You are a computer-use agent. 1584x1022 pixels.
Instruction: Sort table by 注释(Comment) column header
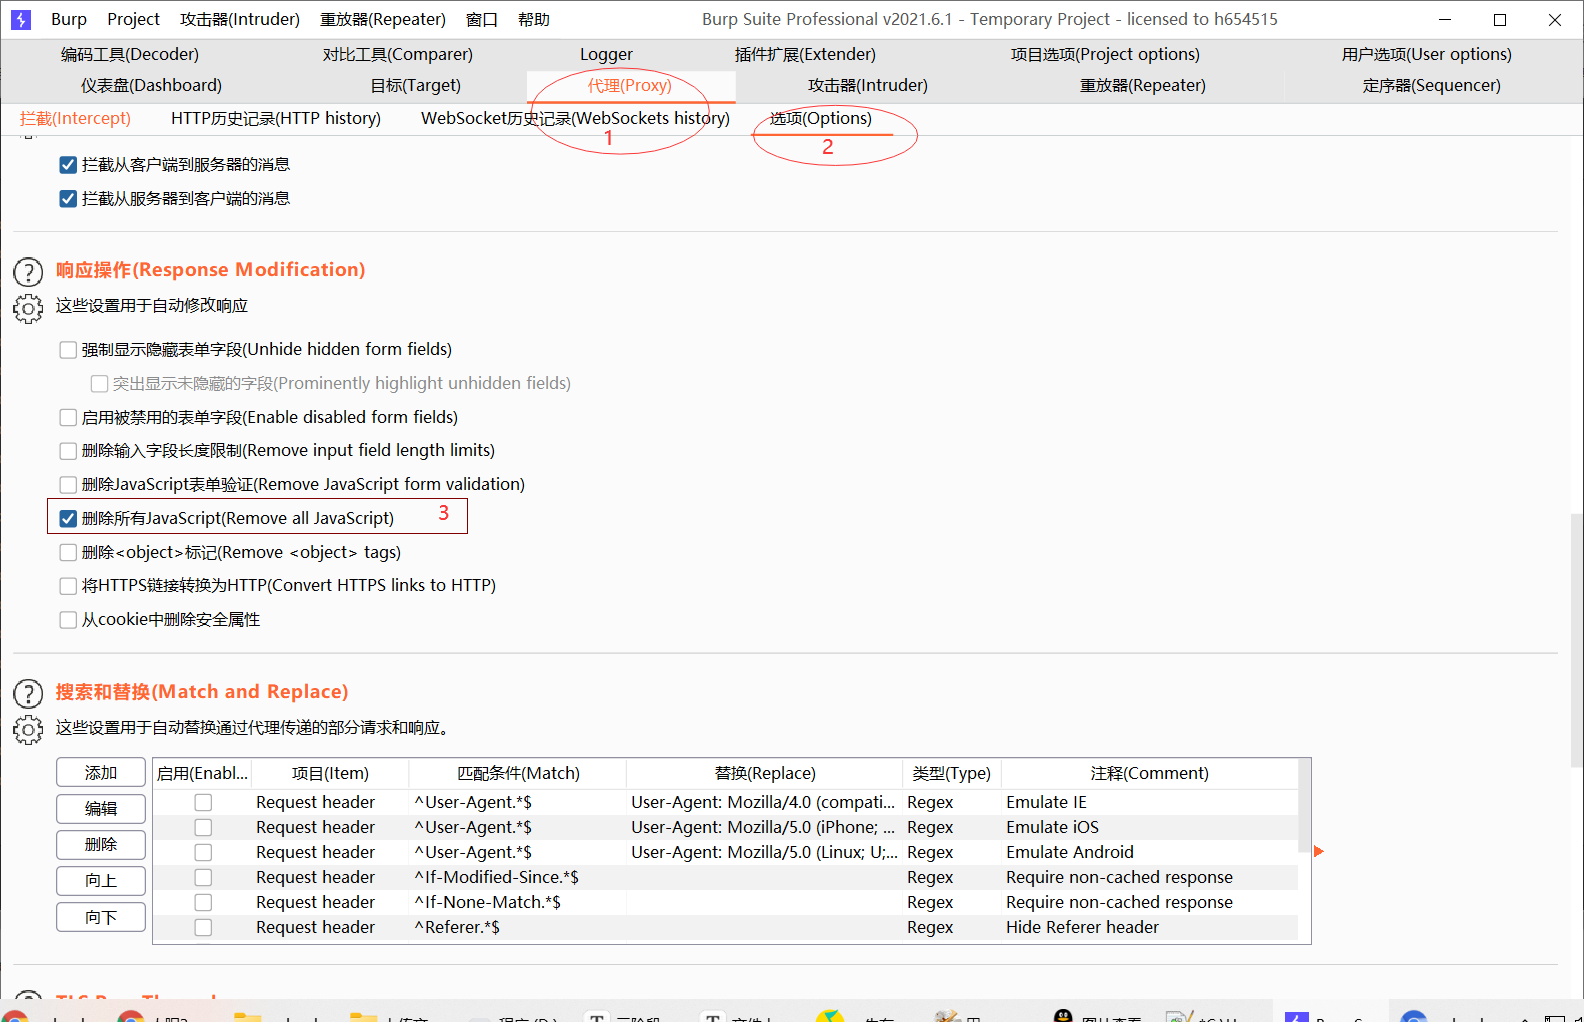(x=1150, y=774)
